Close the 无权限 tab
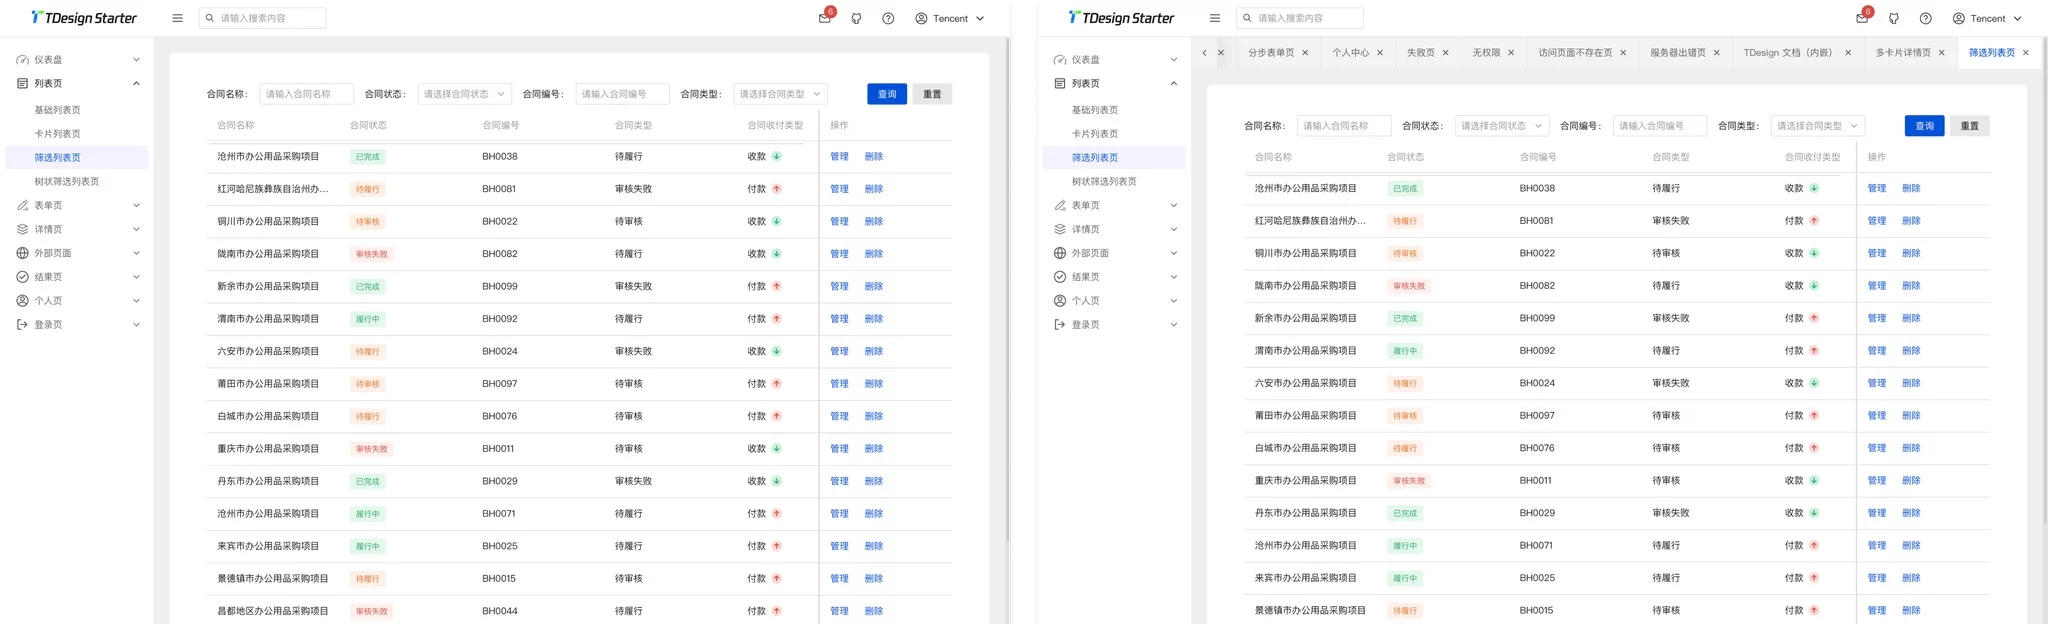 [1511, 53]
